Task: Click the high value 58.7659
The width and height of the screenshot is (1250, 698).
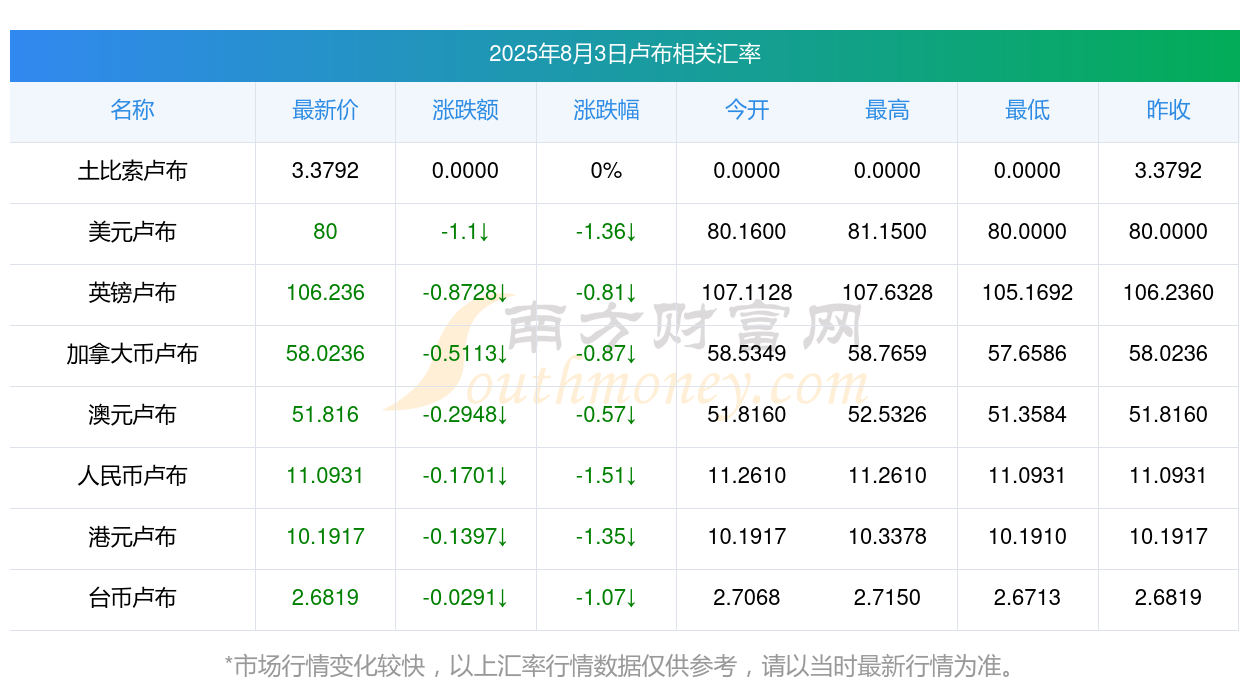Action: point(887,354)
